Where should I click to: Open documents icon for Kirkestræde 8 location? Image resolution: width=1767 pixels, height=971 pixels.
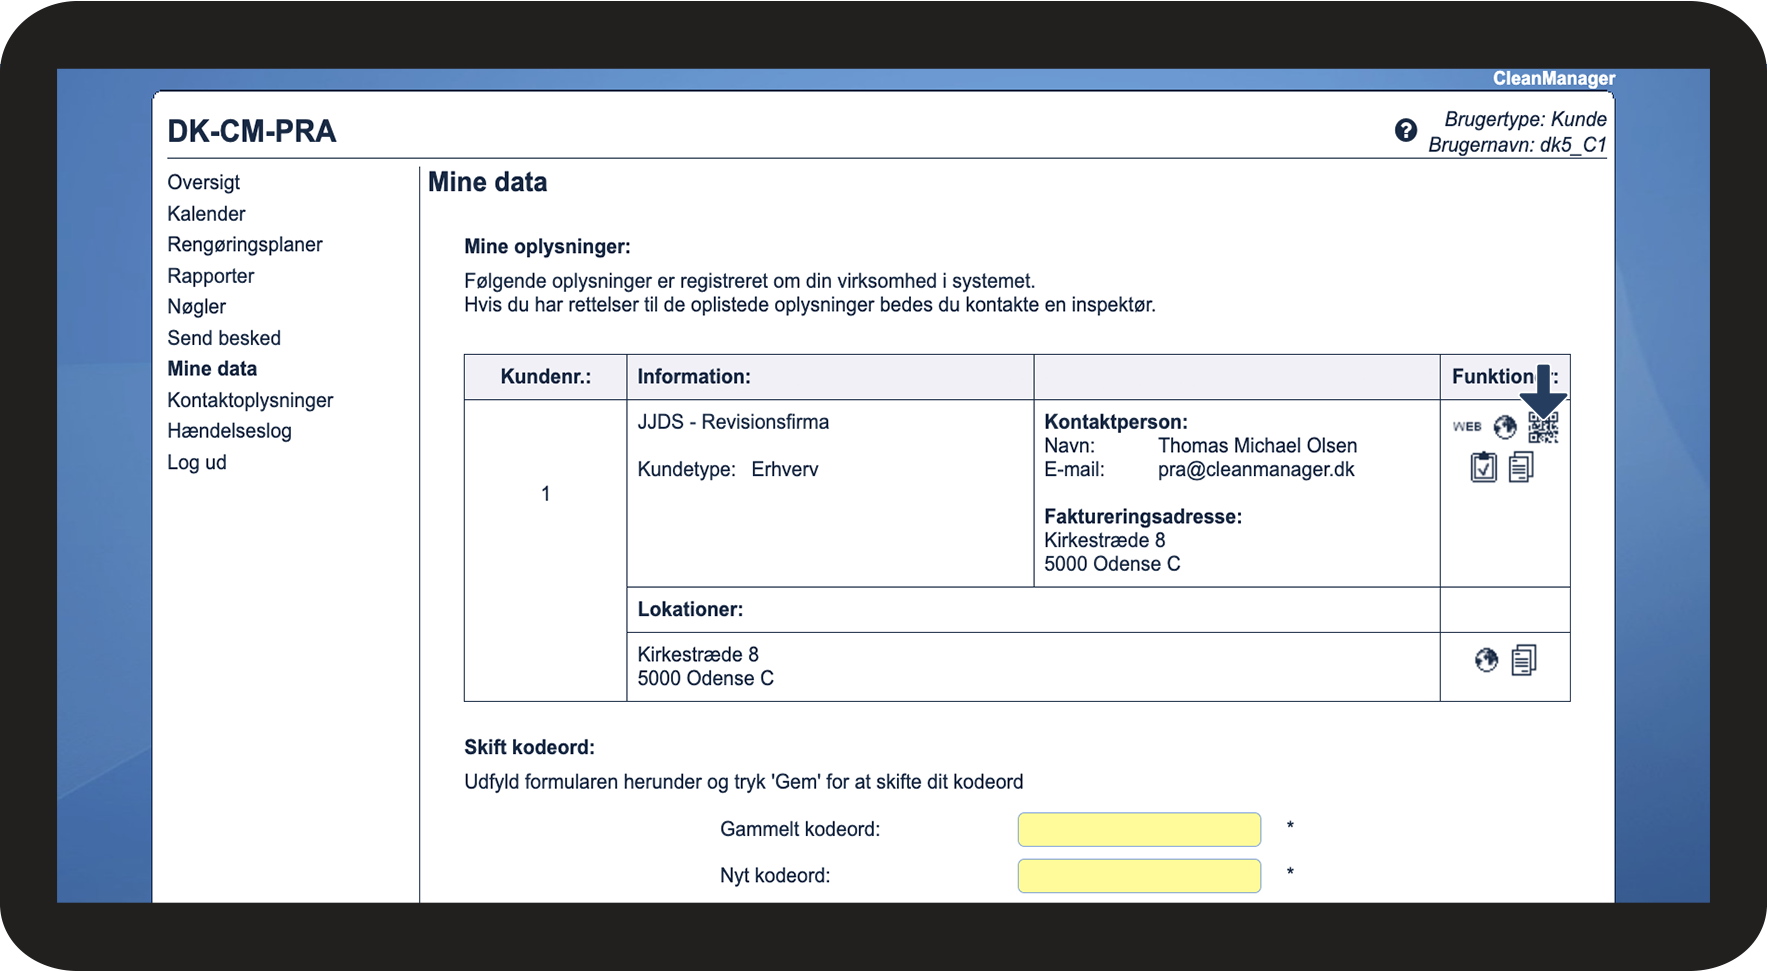tap(1523, 660)
